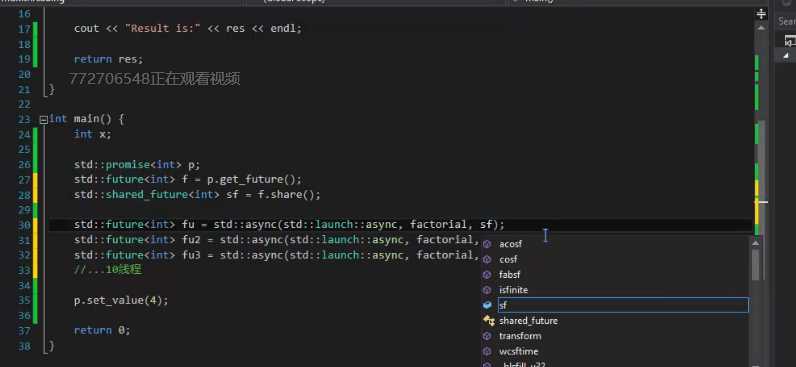The width and height of the screenshot is (796, 367).
Task: Click line number 22 in the gutter
Action: (x=24, y=104)
